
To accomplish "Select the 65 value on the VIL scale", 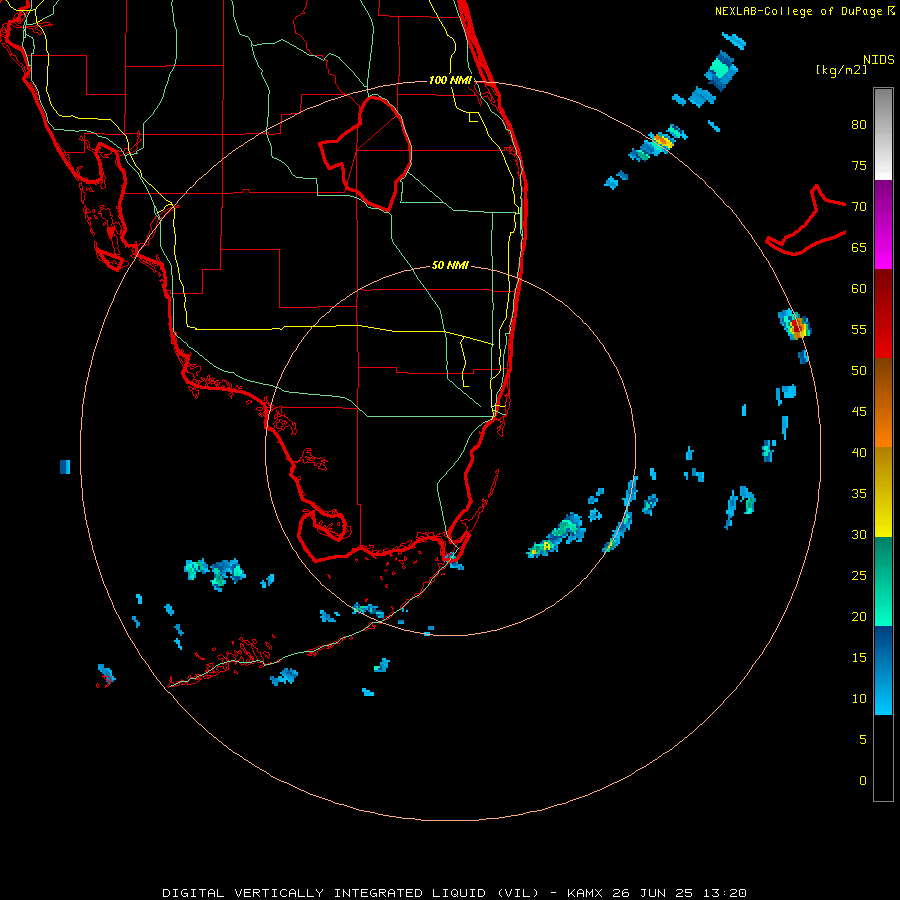I will point(859,247).
